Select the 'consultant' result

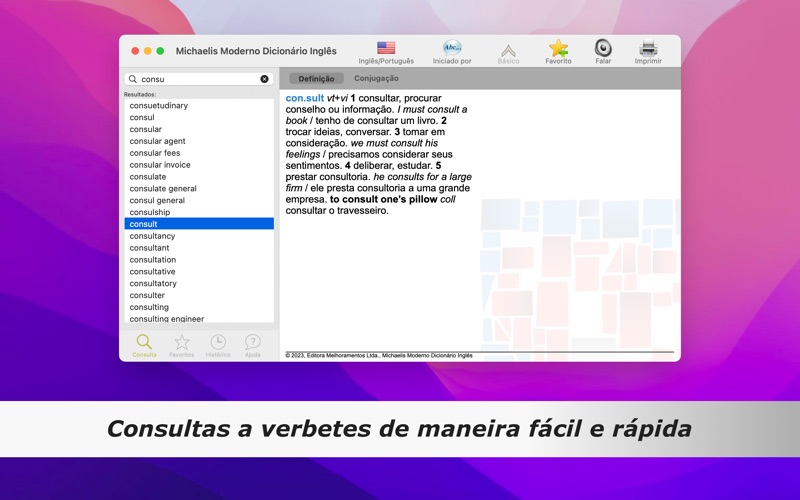[x=199, y=248]
